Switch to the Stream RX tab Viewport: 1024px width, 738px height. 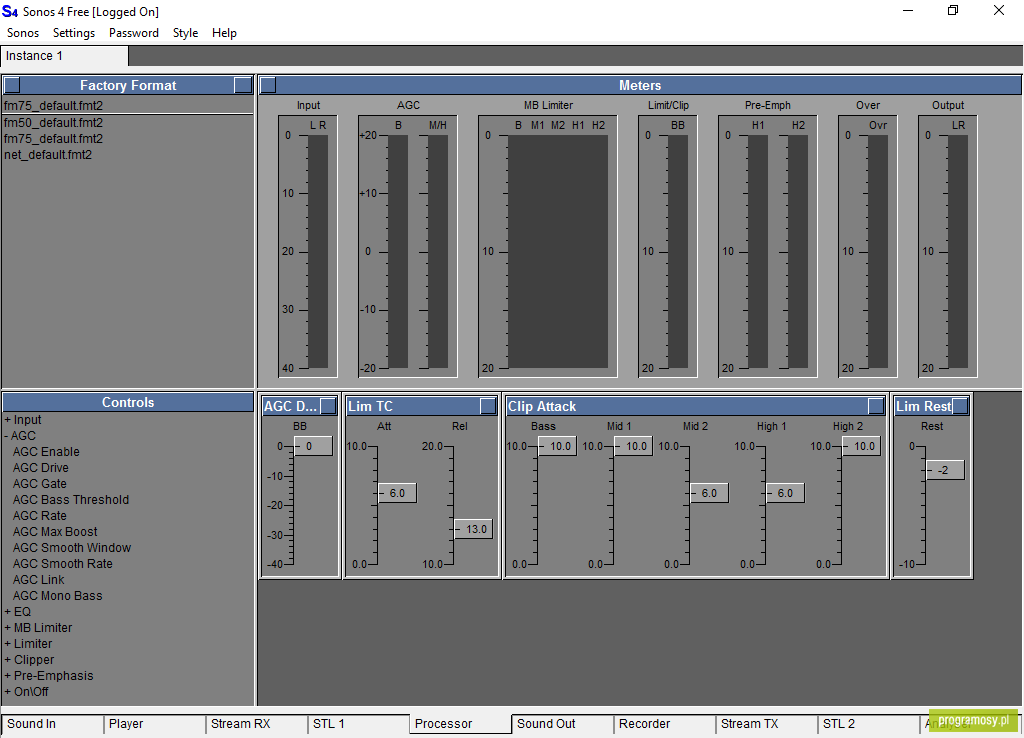click(x=257, y=724)
